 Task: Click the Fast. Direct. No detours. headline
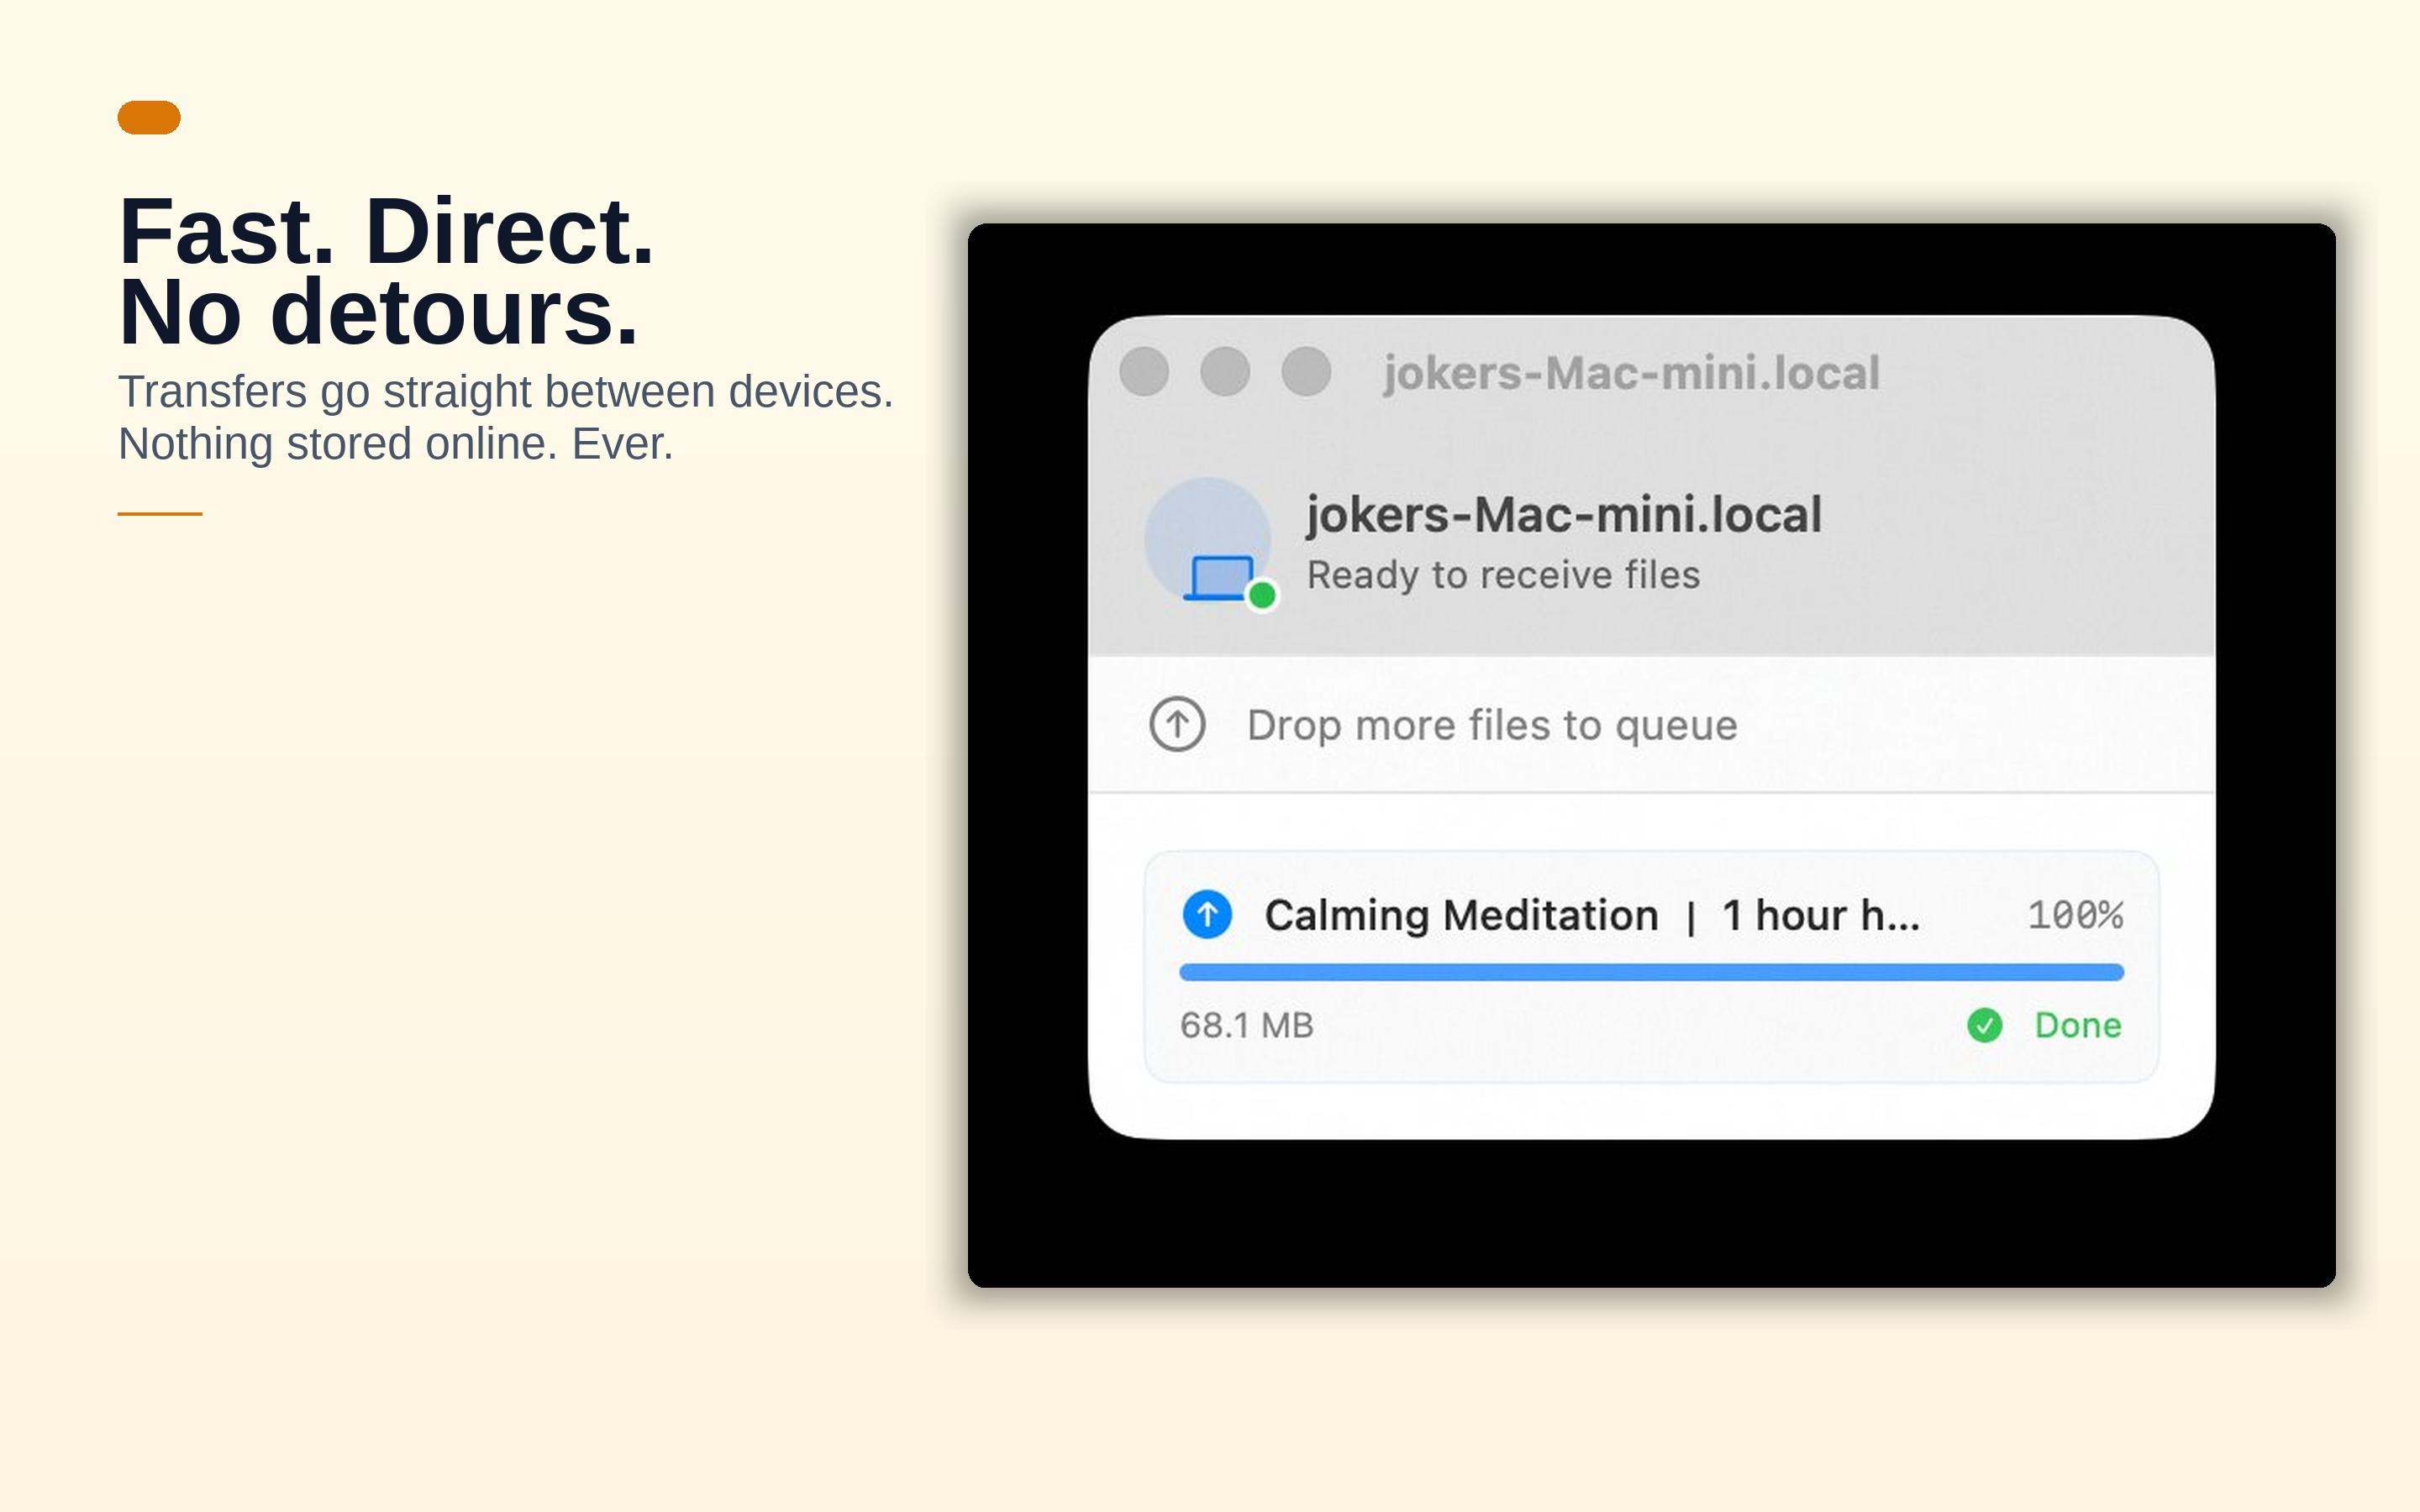point(386,271)
